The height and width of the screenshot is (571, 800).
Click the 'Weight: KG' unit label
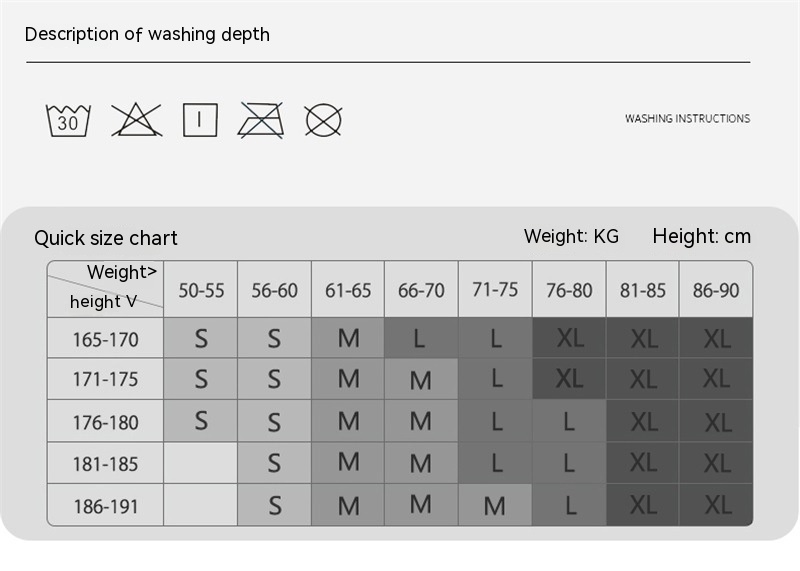tap(571, 236)
